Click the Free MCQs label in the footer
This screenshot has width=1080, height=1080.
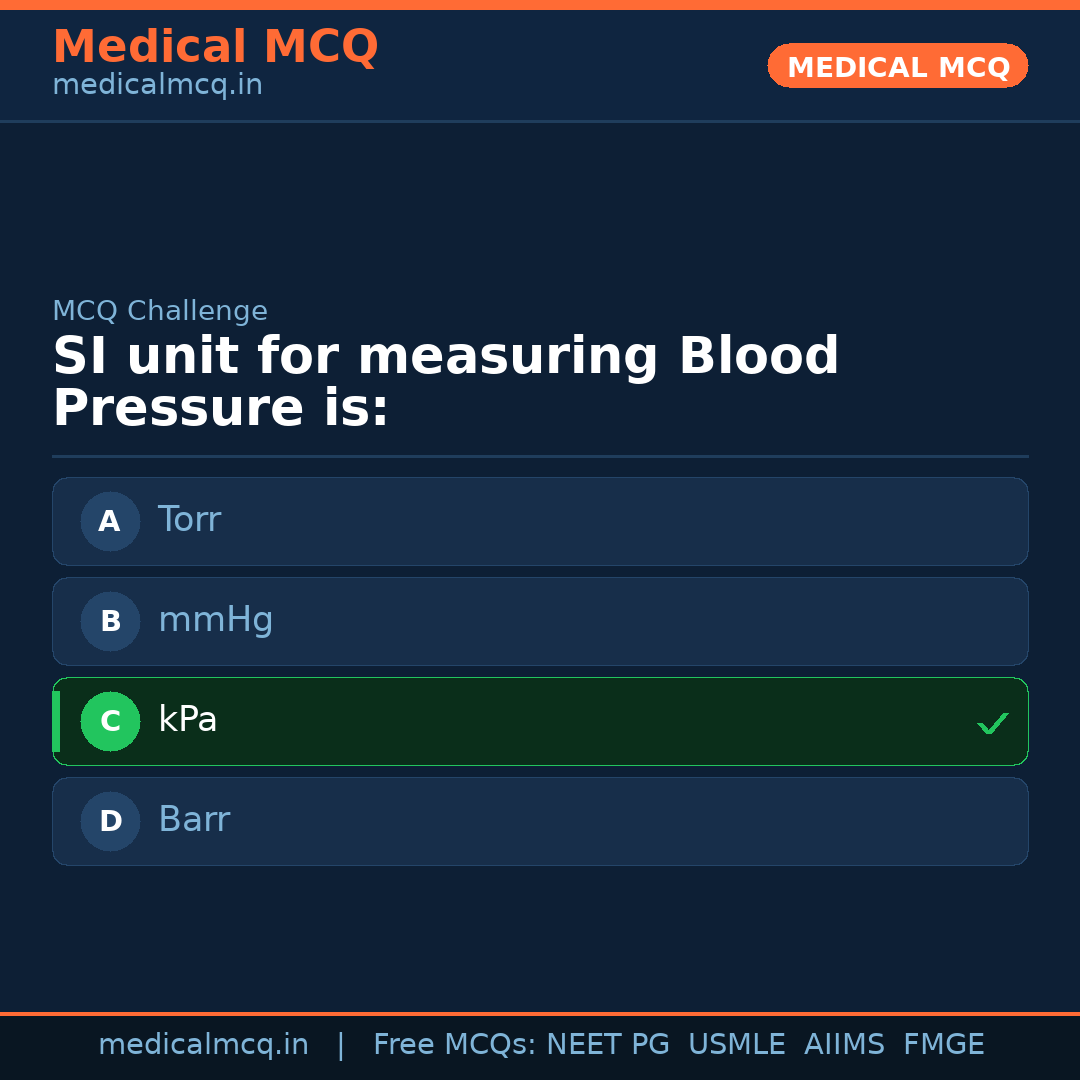(454, 1045)
